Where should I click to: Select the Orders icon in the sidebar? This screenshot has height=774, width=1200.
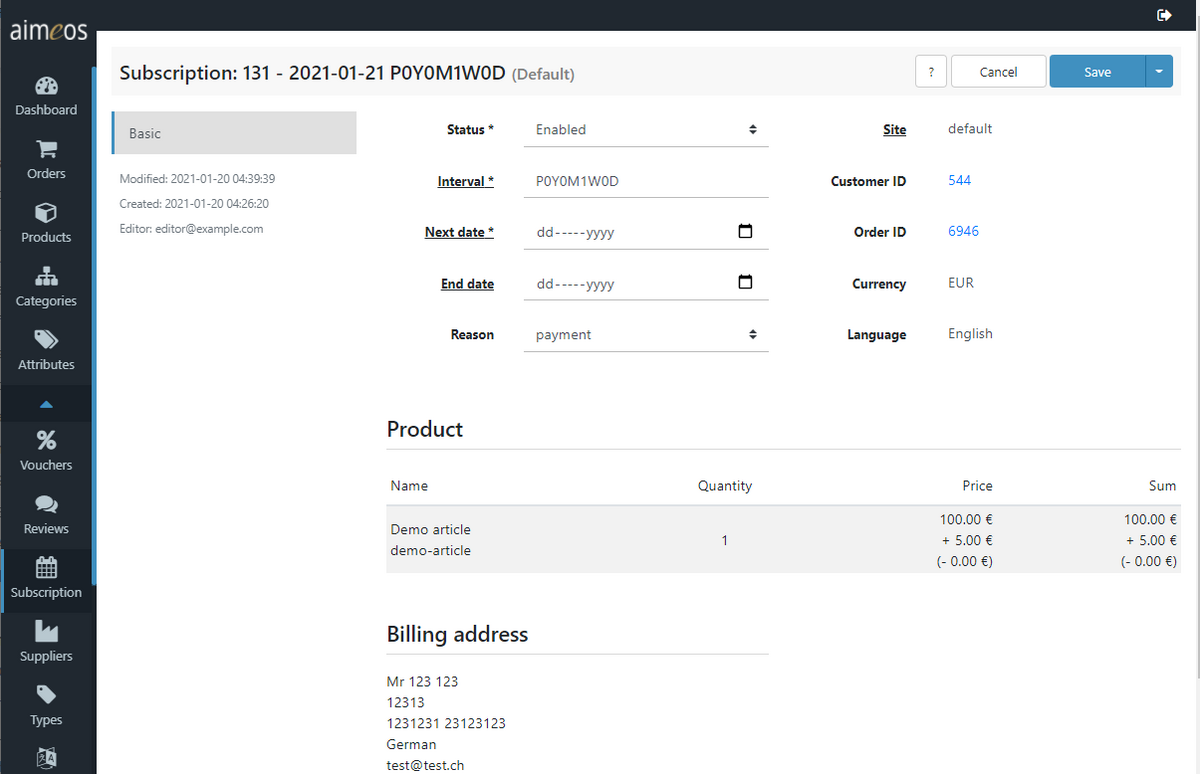[46, 160]
